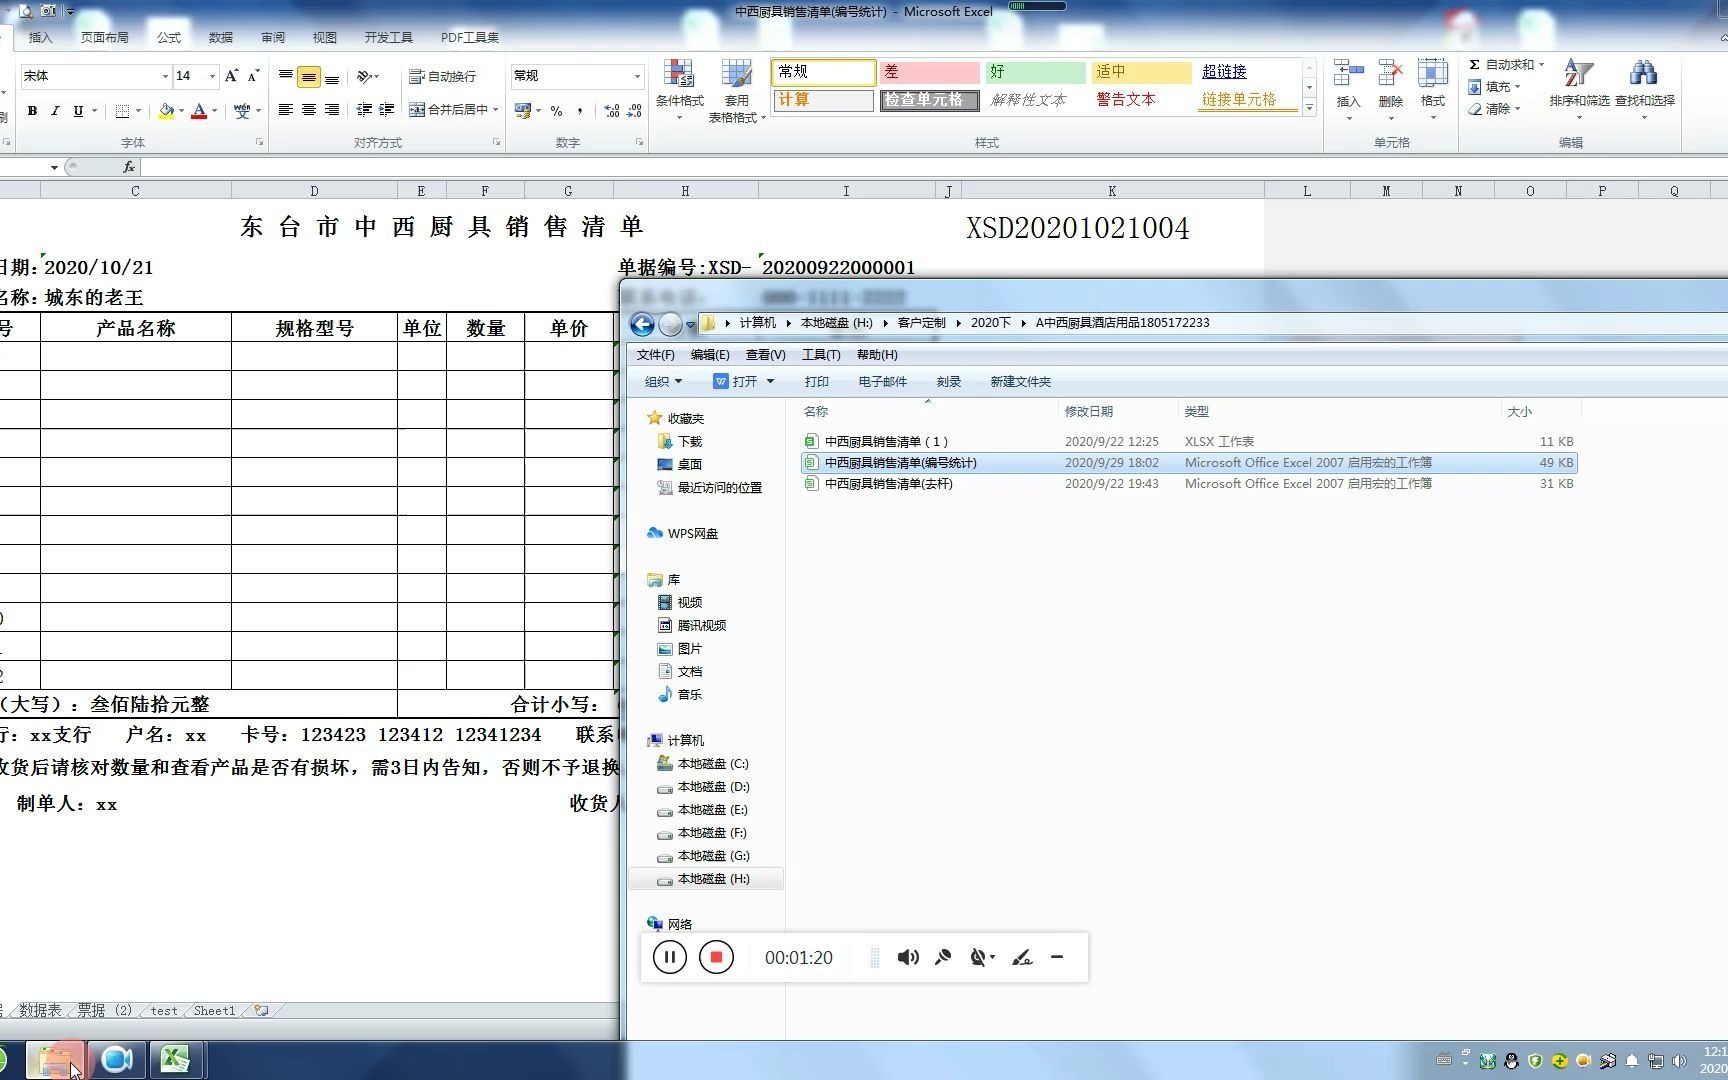Open the test sheet tab
Viewport: 1728px width, 1080px height.
coord(163,1011)
